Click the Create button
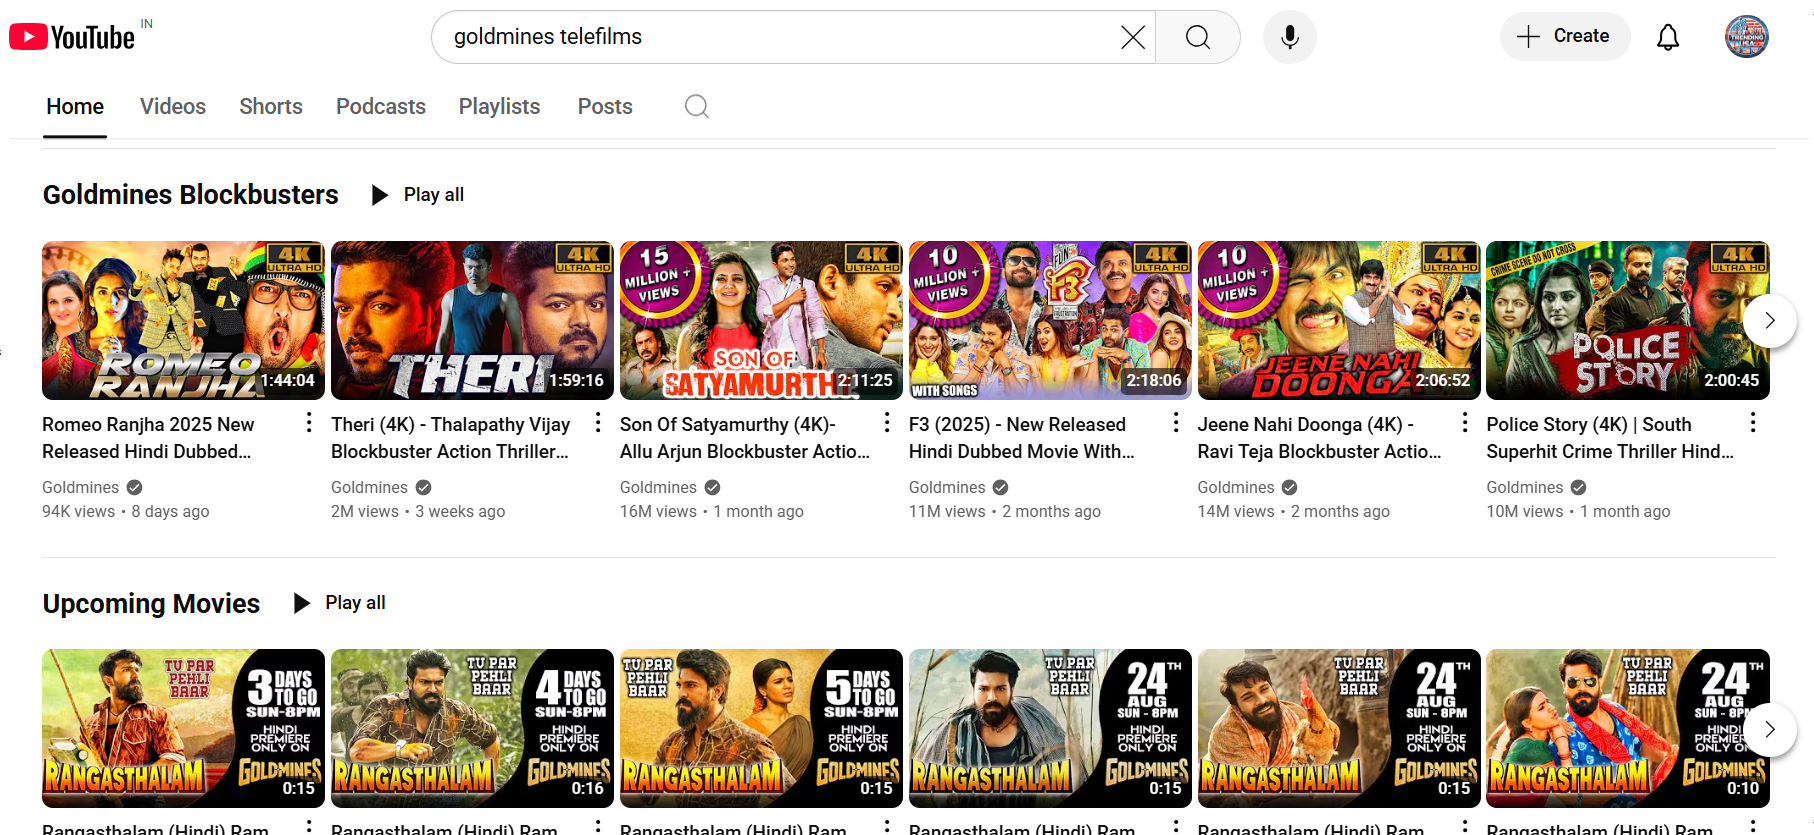Screen dimensions: 1814x835 1565,37
